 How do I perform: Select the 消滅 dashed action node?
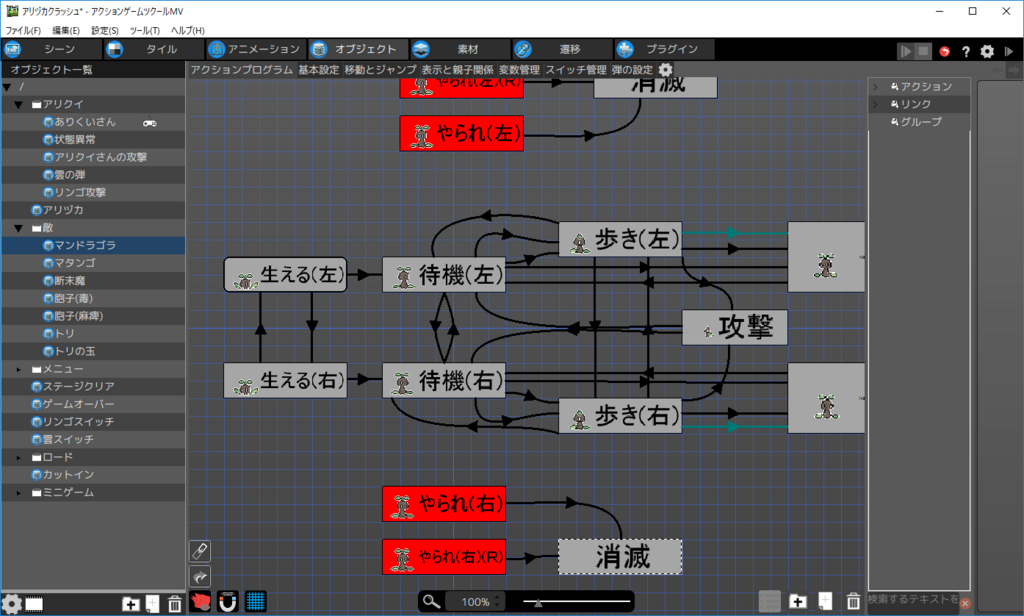620,557
